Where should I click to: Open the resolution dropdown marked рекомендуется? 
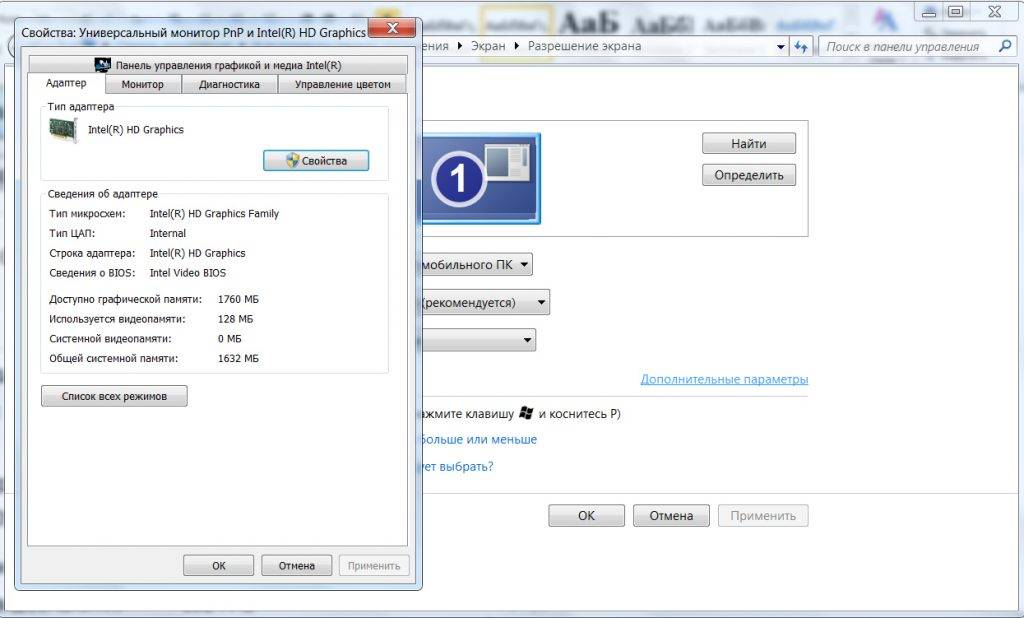484,302
